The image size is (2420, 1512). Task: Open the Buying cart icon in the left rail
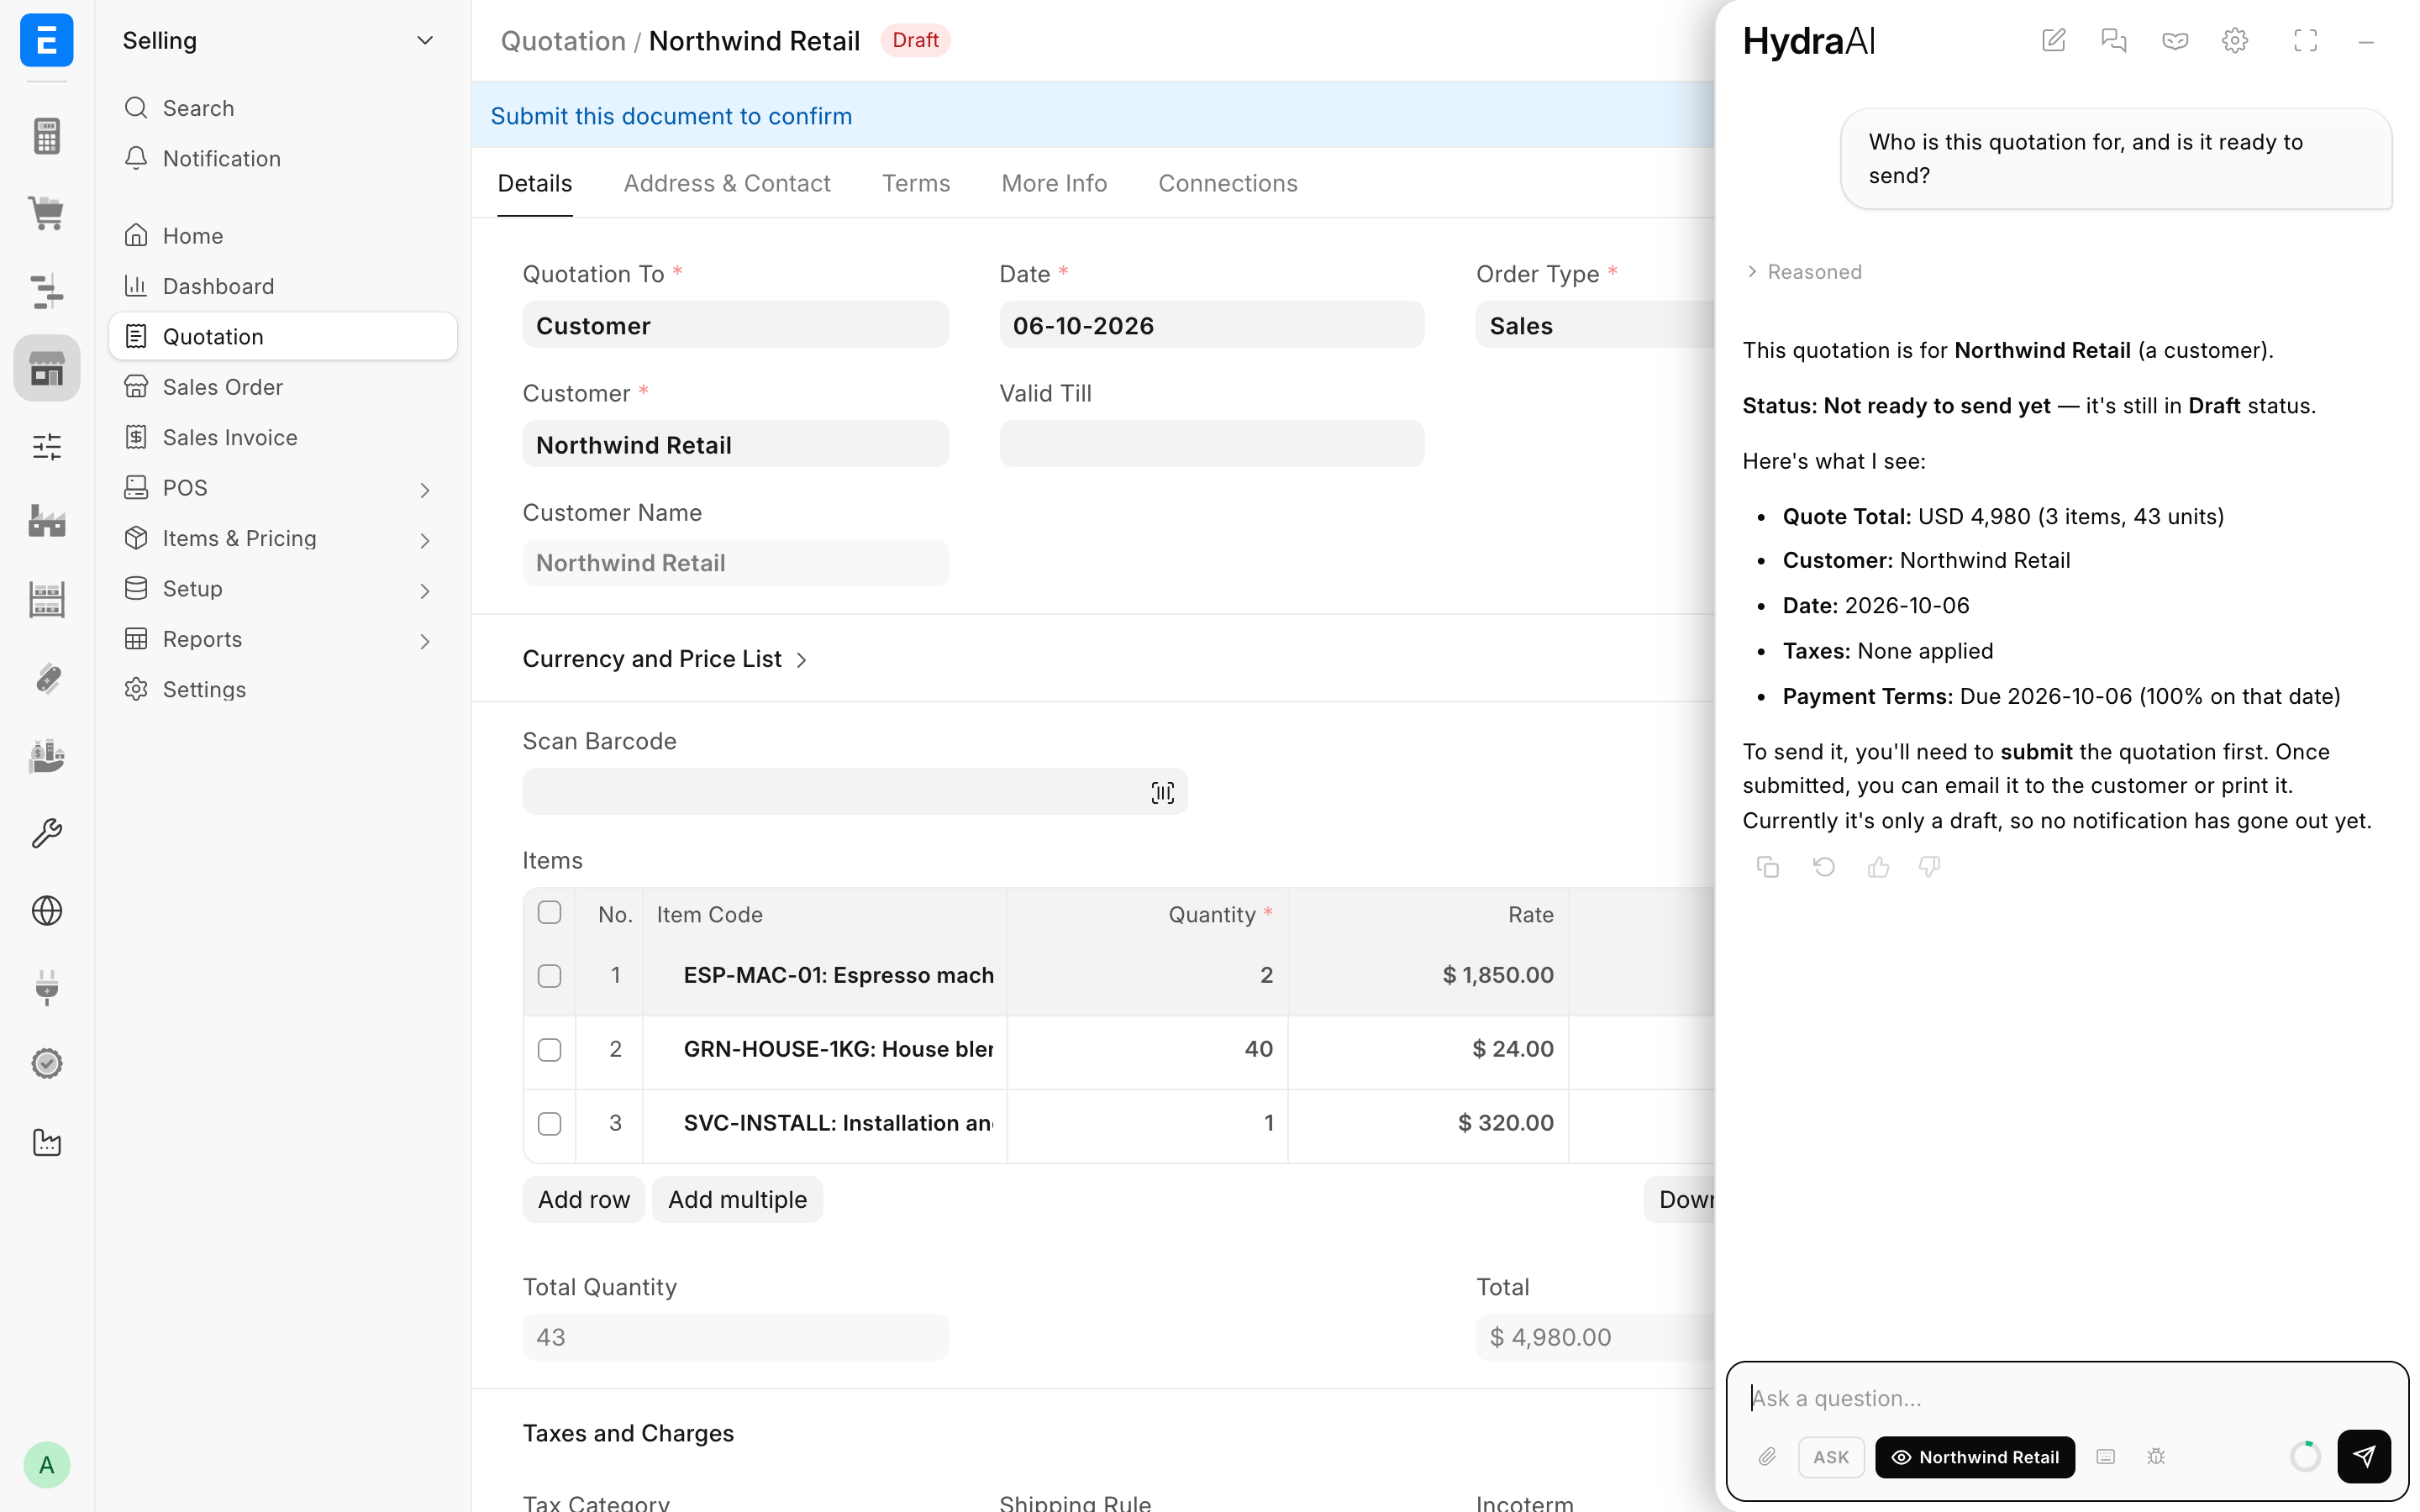(47, 212)
